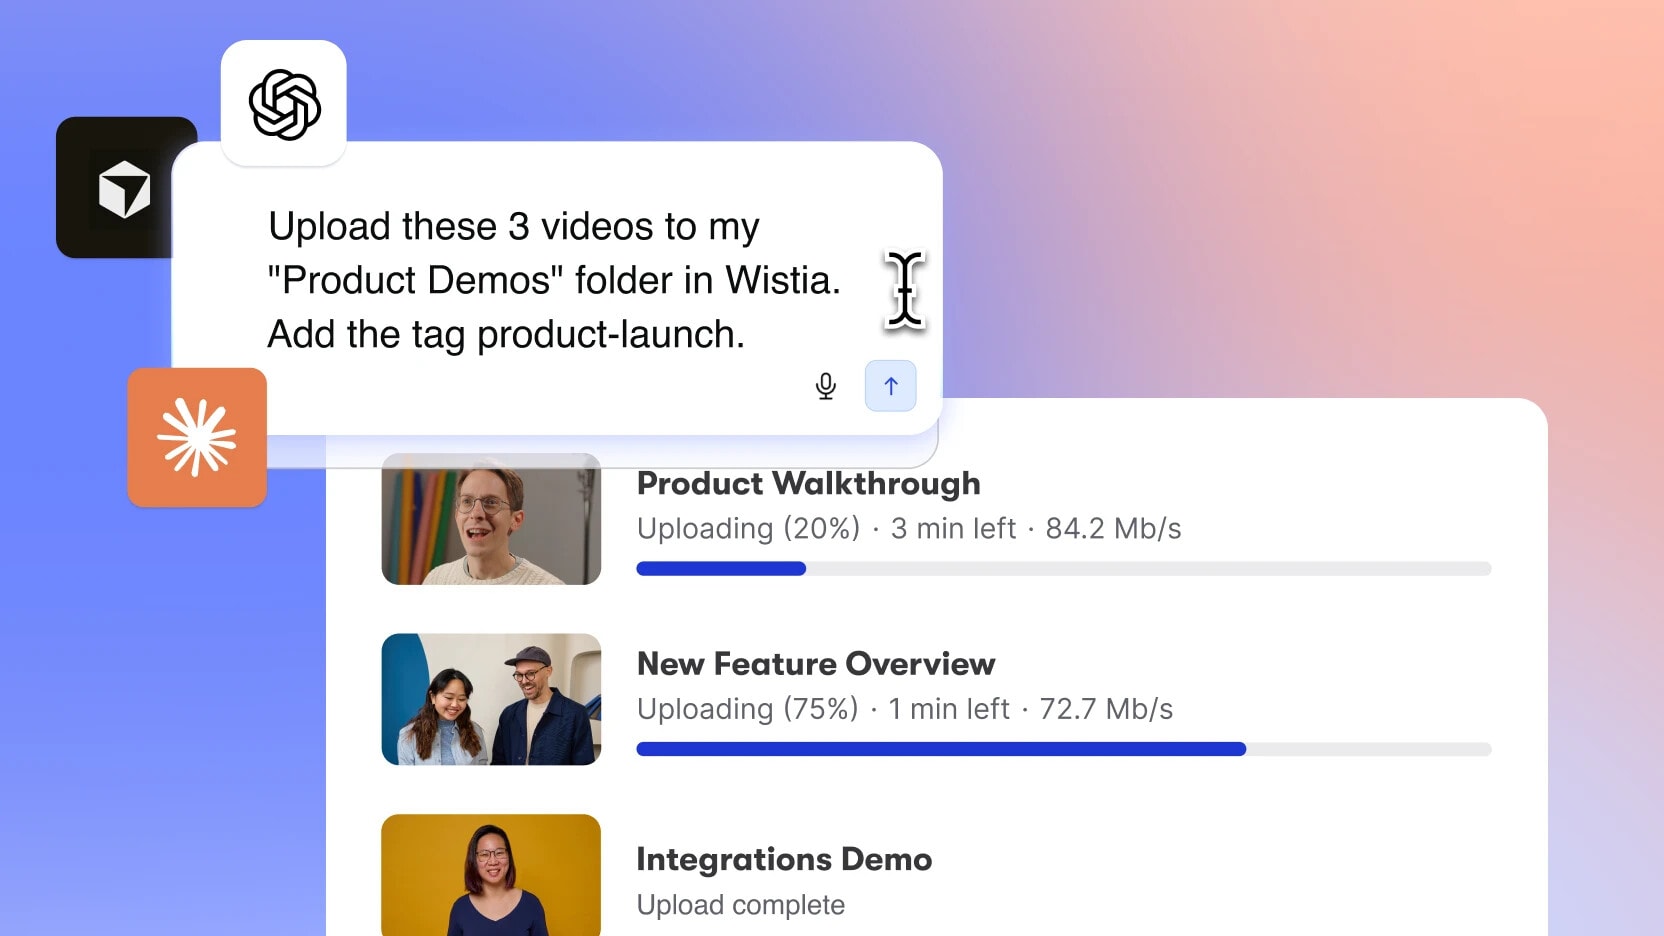The height and width of the screenshot is (936, 1664).
Task: Click the New Feature Overview progress bar
Action: point(1064,749)
